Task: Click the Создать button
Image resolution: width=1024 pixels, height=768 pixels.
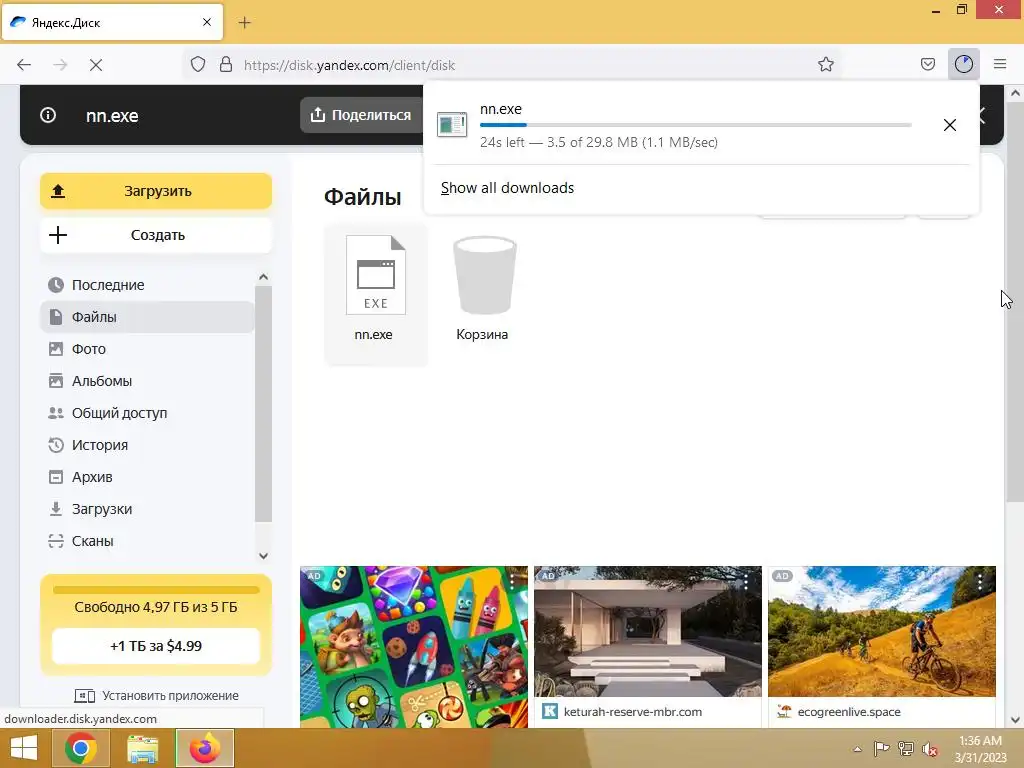Action: click(156, 235)
